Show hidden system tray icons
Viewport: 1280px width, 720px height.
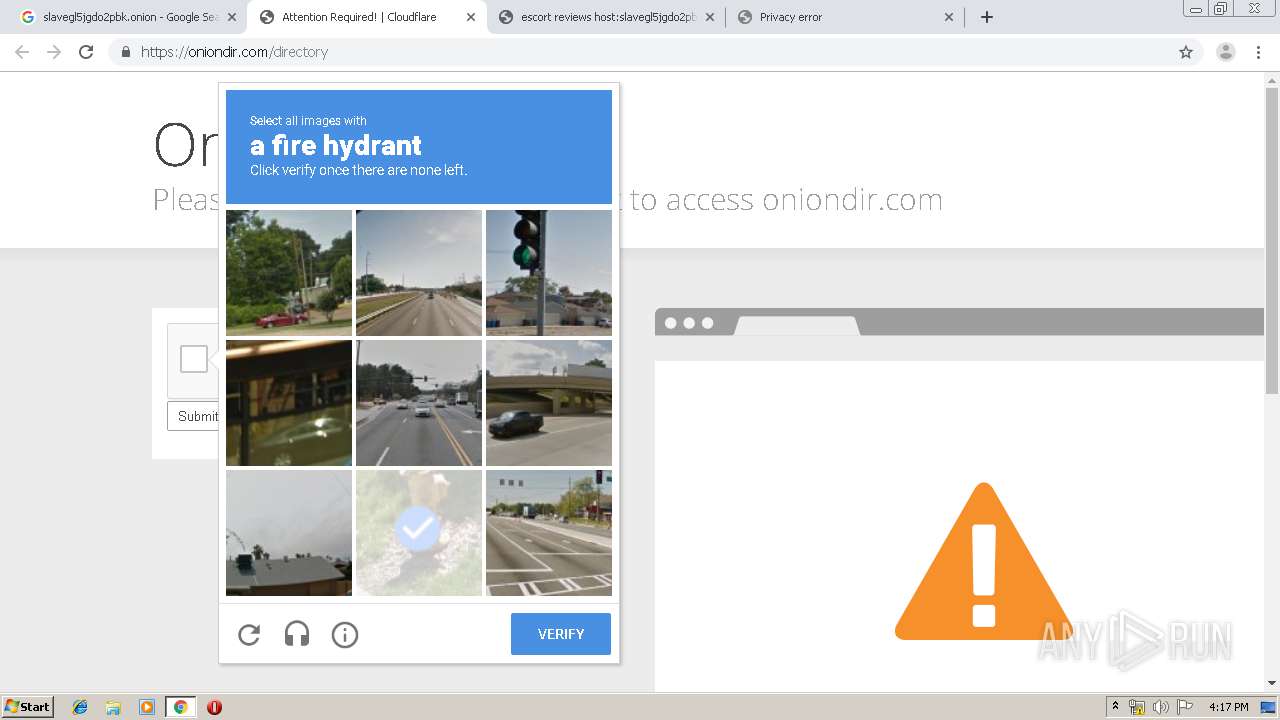pos(1115,707)
